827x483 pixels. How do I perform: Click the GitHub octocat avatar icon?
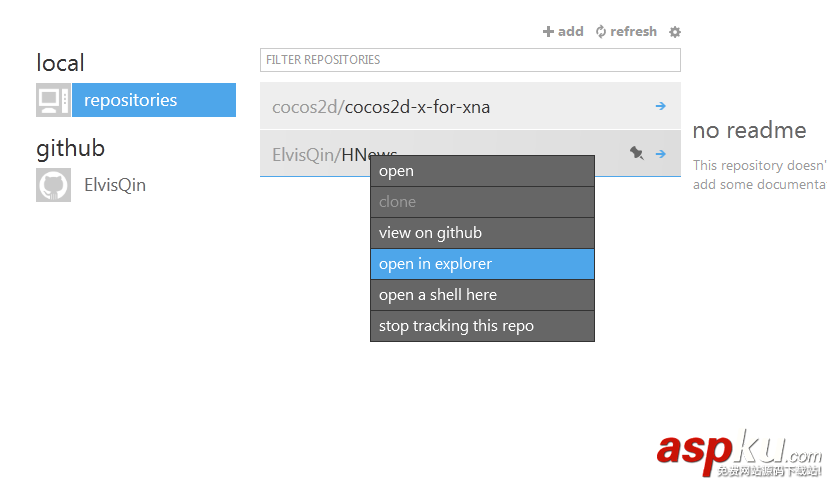[x=53, y=185]
